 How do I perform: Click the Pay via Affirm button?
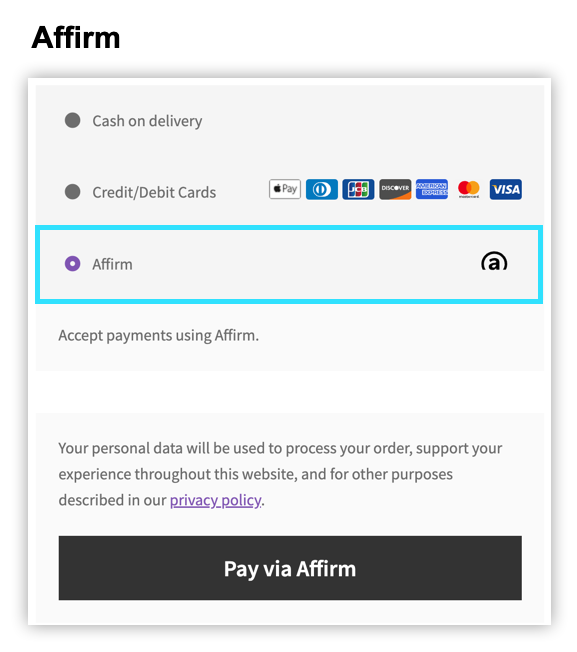click(290, 568)
